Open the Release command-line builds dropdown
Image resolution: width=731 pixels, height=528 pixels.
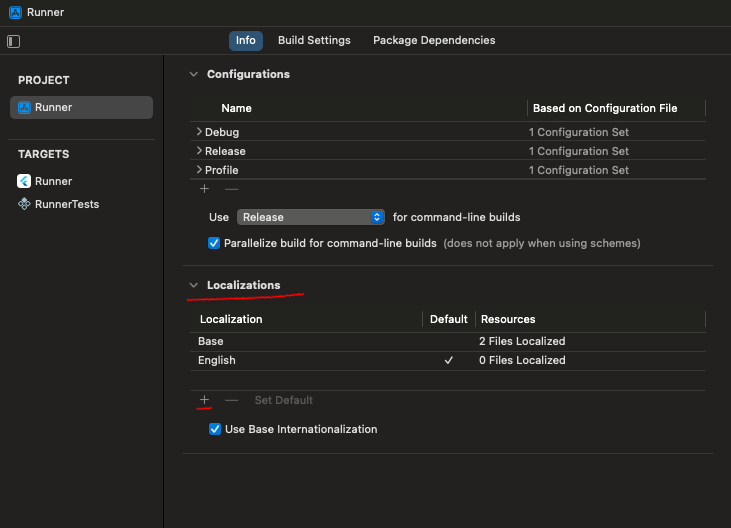click(x=311, y=217)
